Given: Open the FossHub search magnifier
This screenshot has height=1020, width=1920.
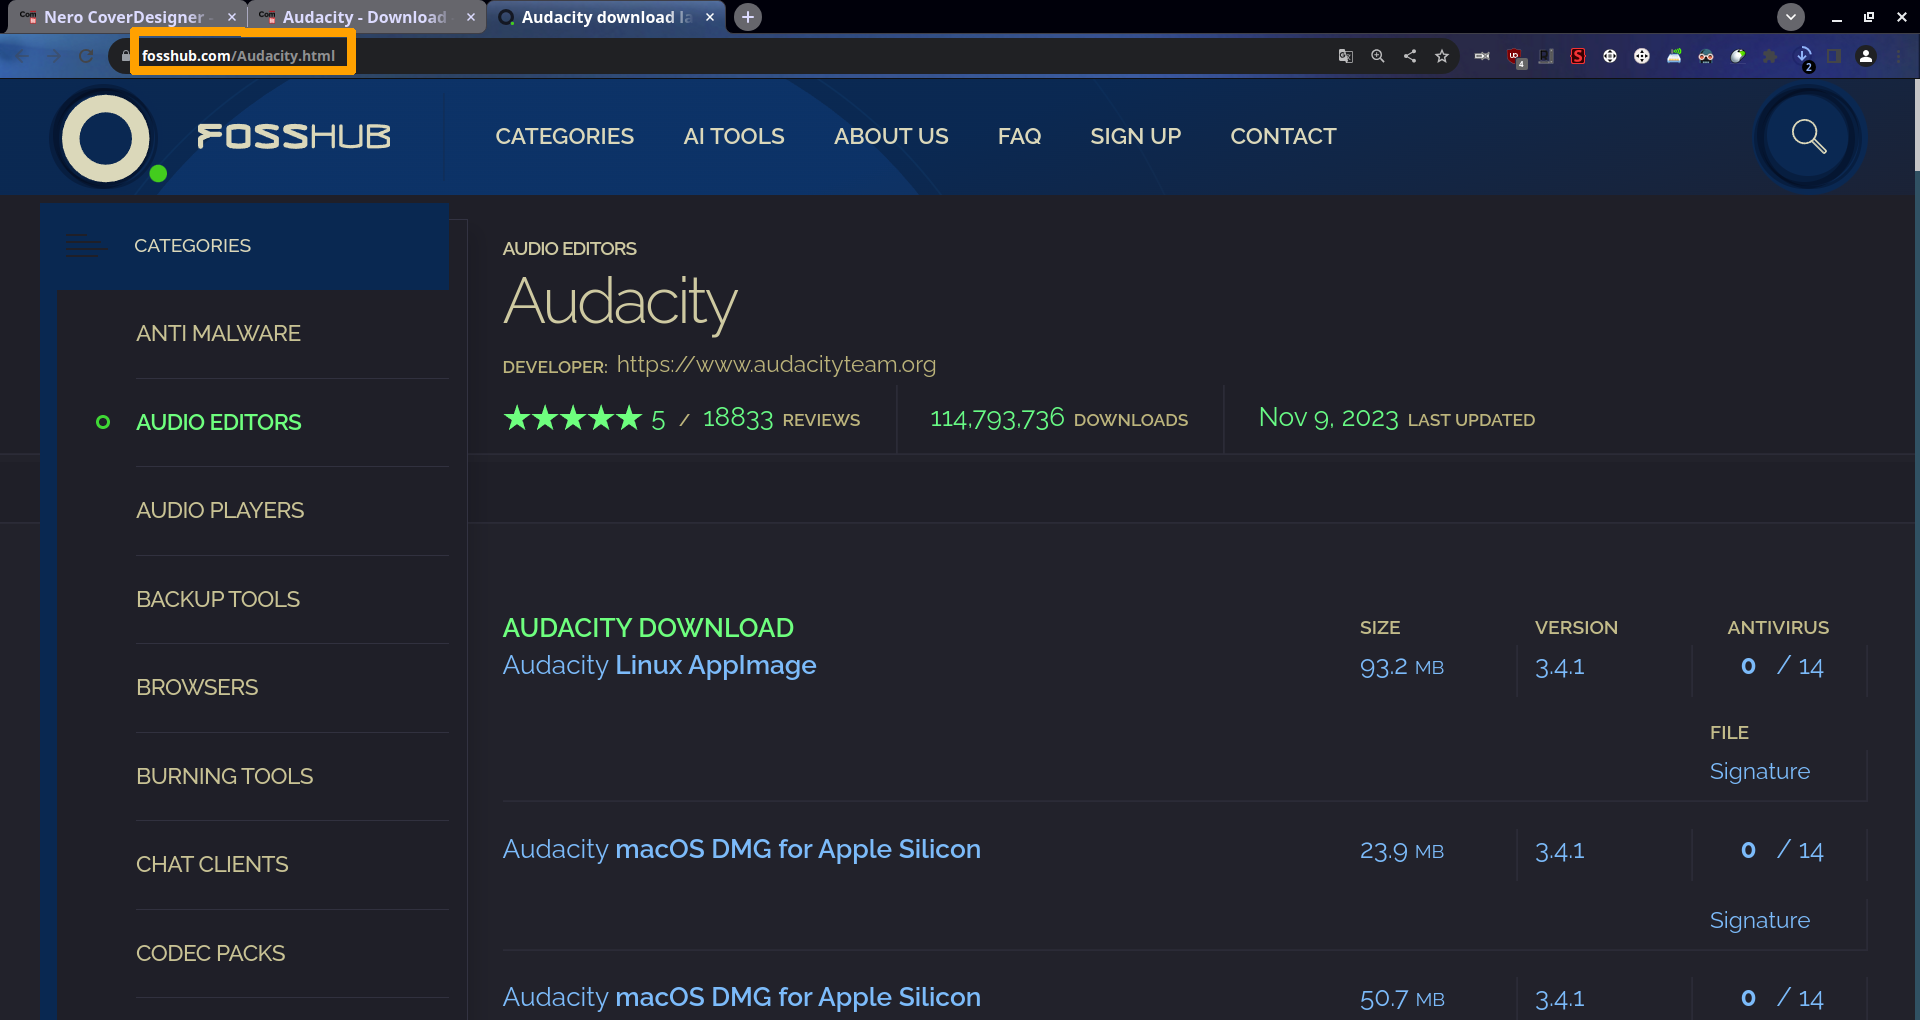Looking at the screenshot, I should pos(1808,137).
